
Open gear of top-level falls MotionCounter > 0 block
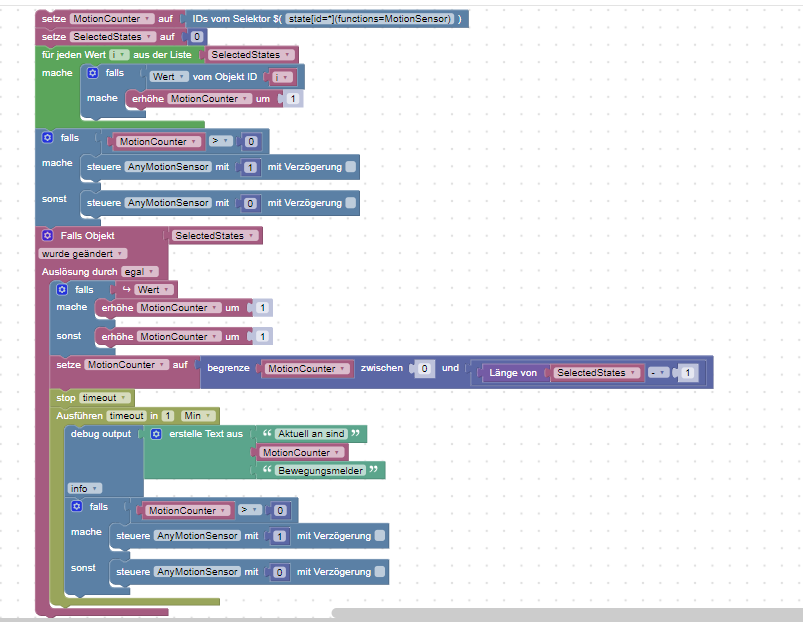pos(48,137)
